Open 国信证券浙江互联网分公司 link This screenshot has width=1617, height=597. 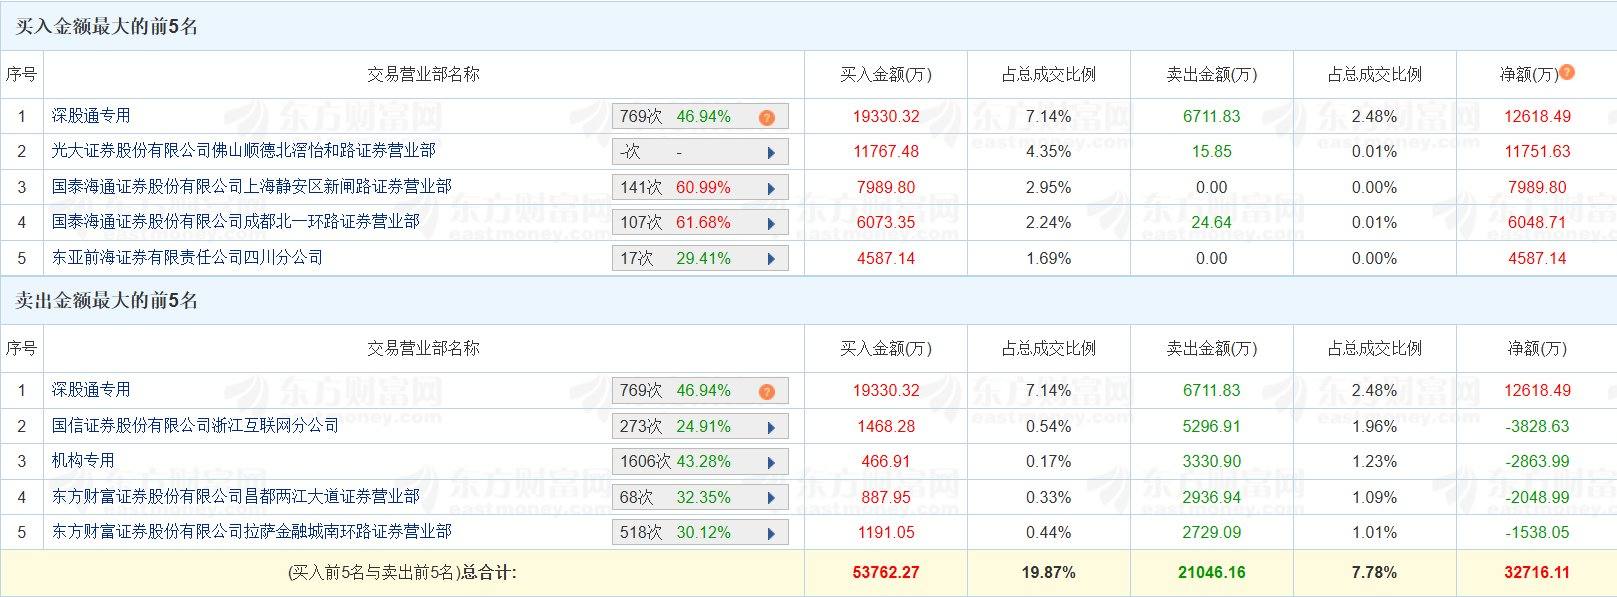point(195,425)
